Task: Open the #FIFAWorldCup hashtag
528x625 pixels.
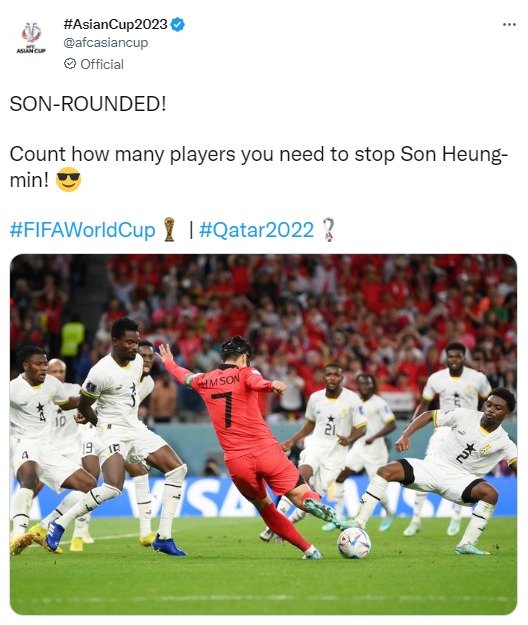Action: 82,230
